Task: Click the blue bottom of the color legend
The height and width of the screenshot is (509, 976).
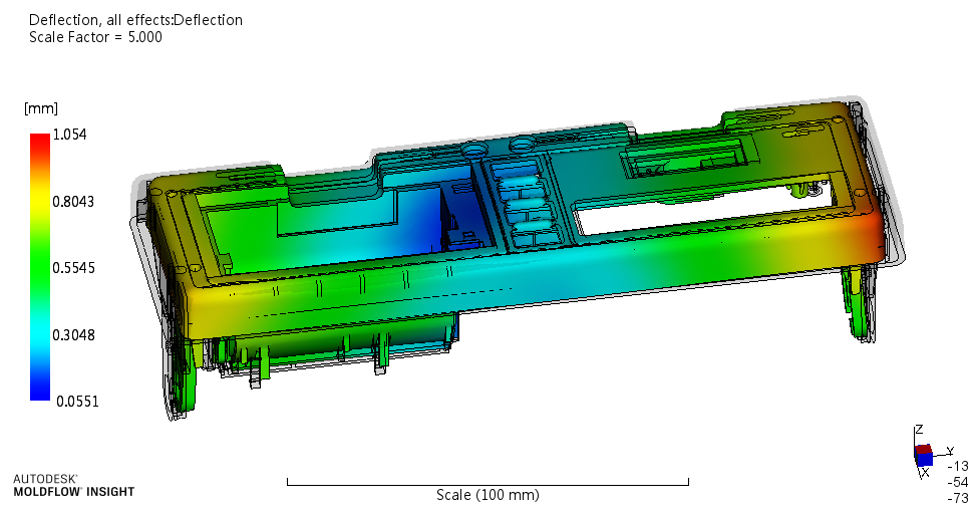Action: click(39, 392)
